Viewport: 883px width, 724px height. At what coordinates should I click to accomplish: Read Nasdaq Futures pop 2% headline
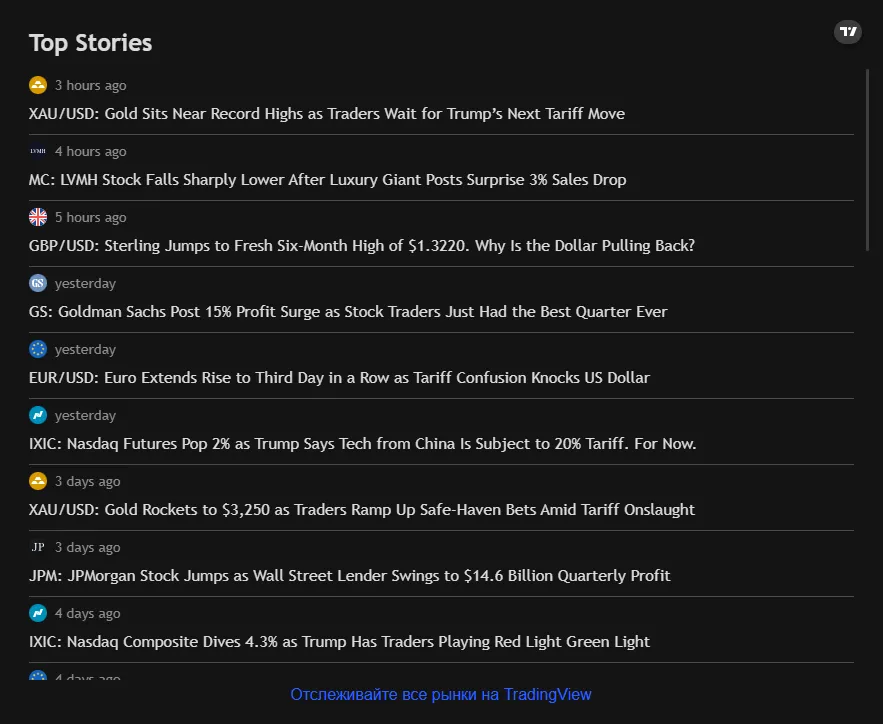[362, 444]
